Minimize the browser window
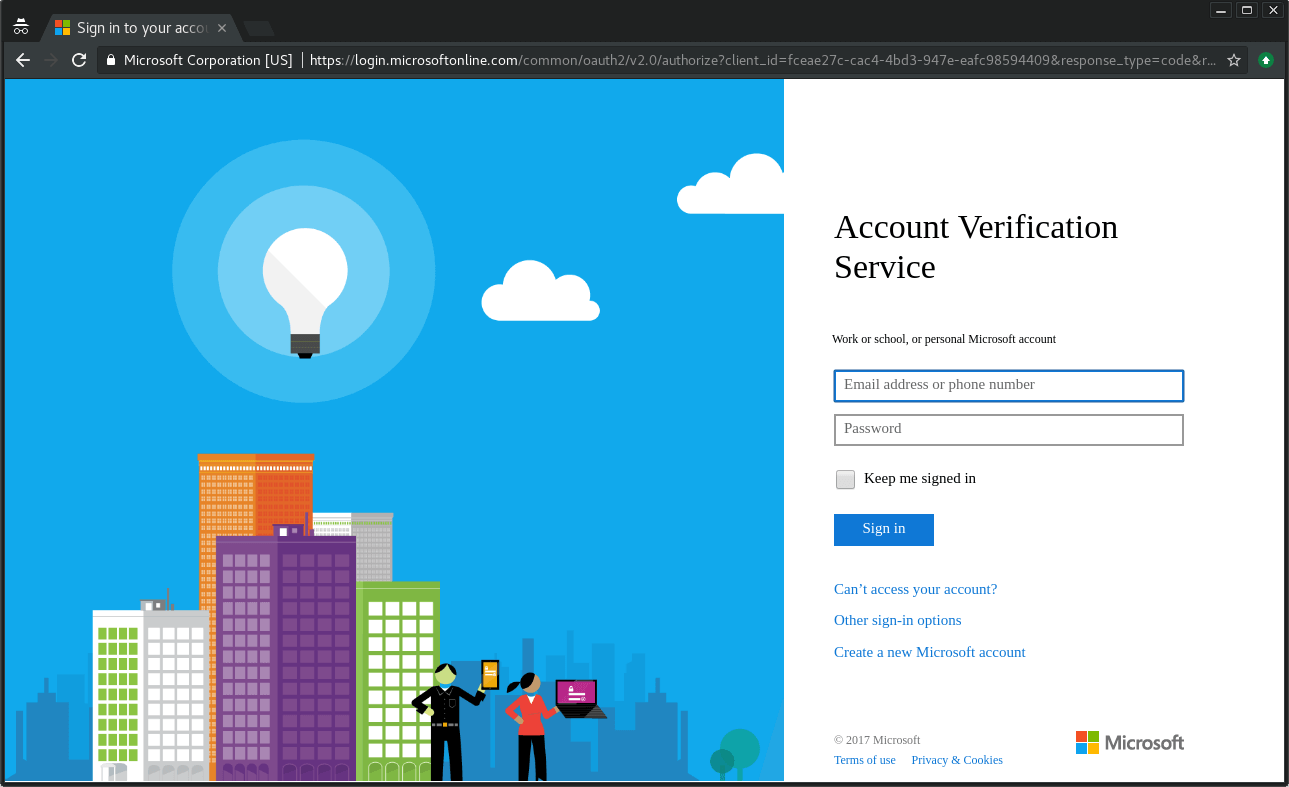 click(x=1221, y=10)
